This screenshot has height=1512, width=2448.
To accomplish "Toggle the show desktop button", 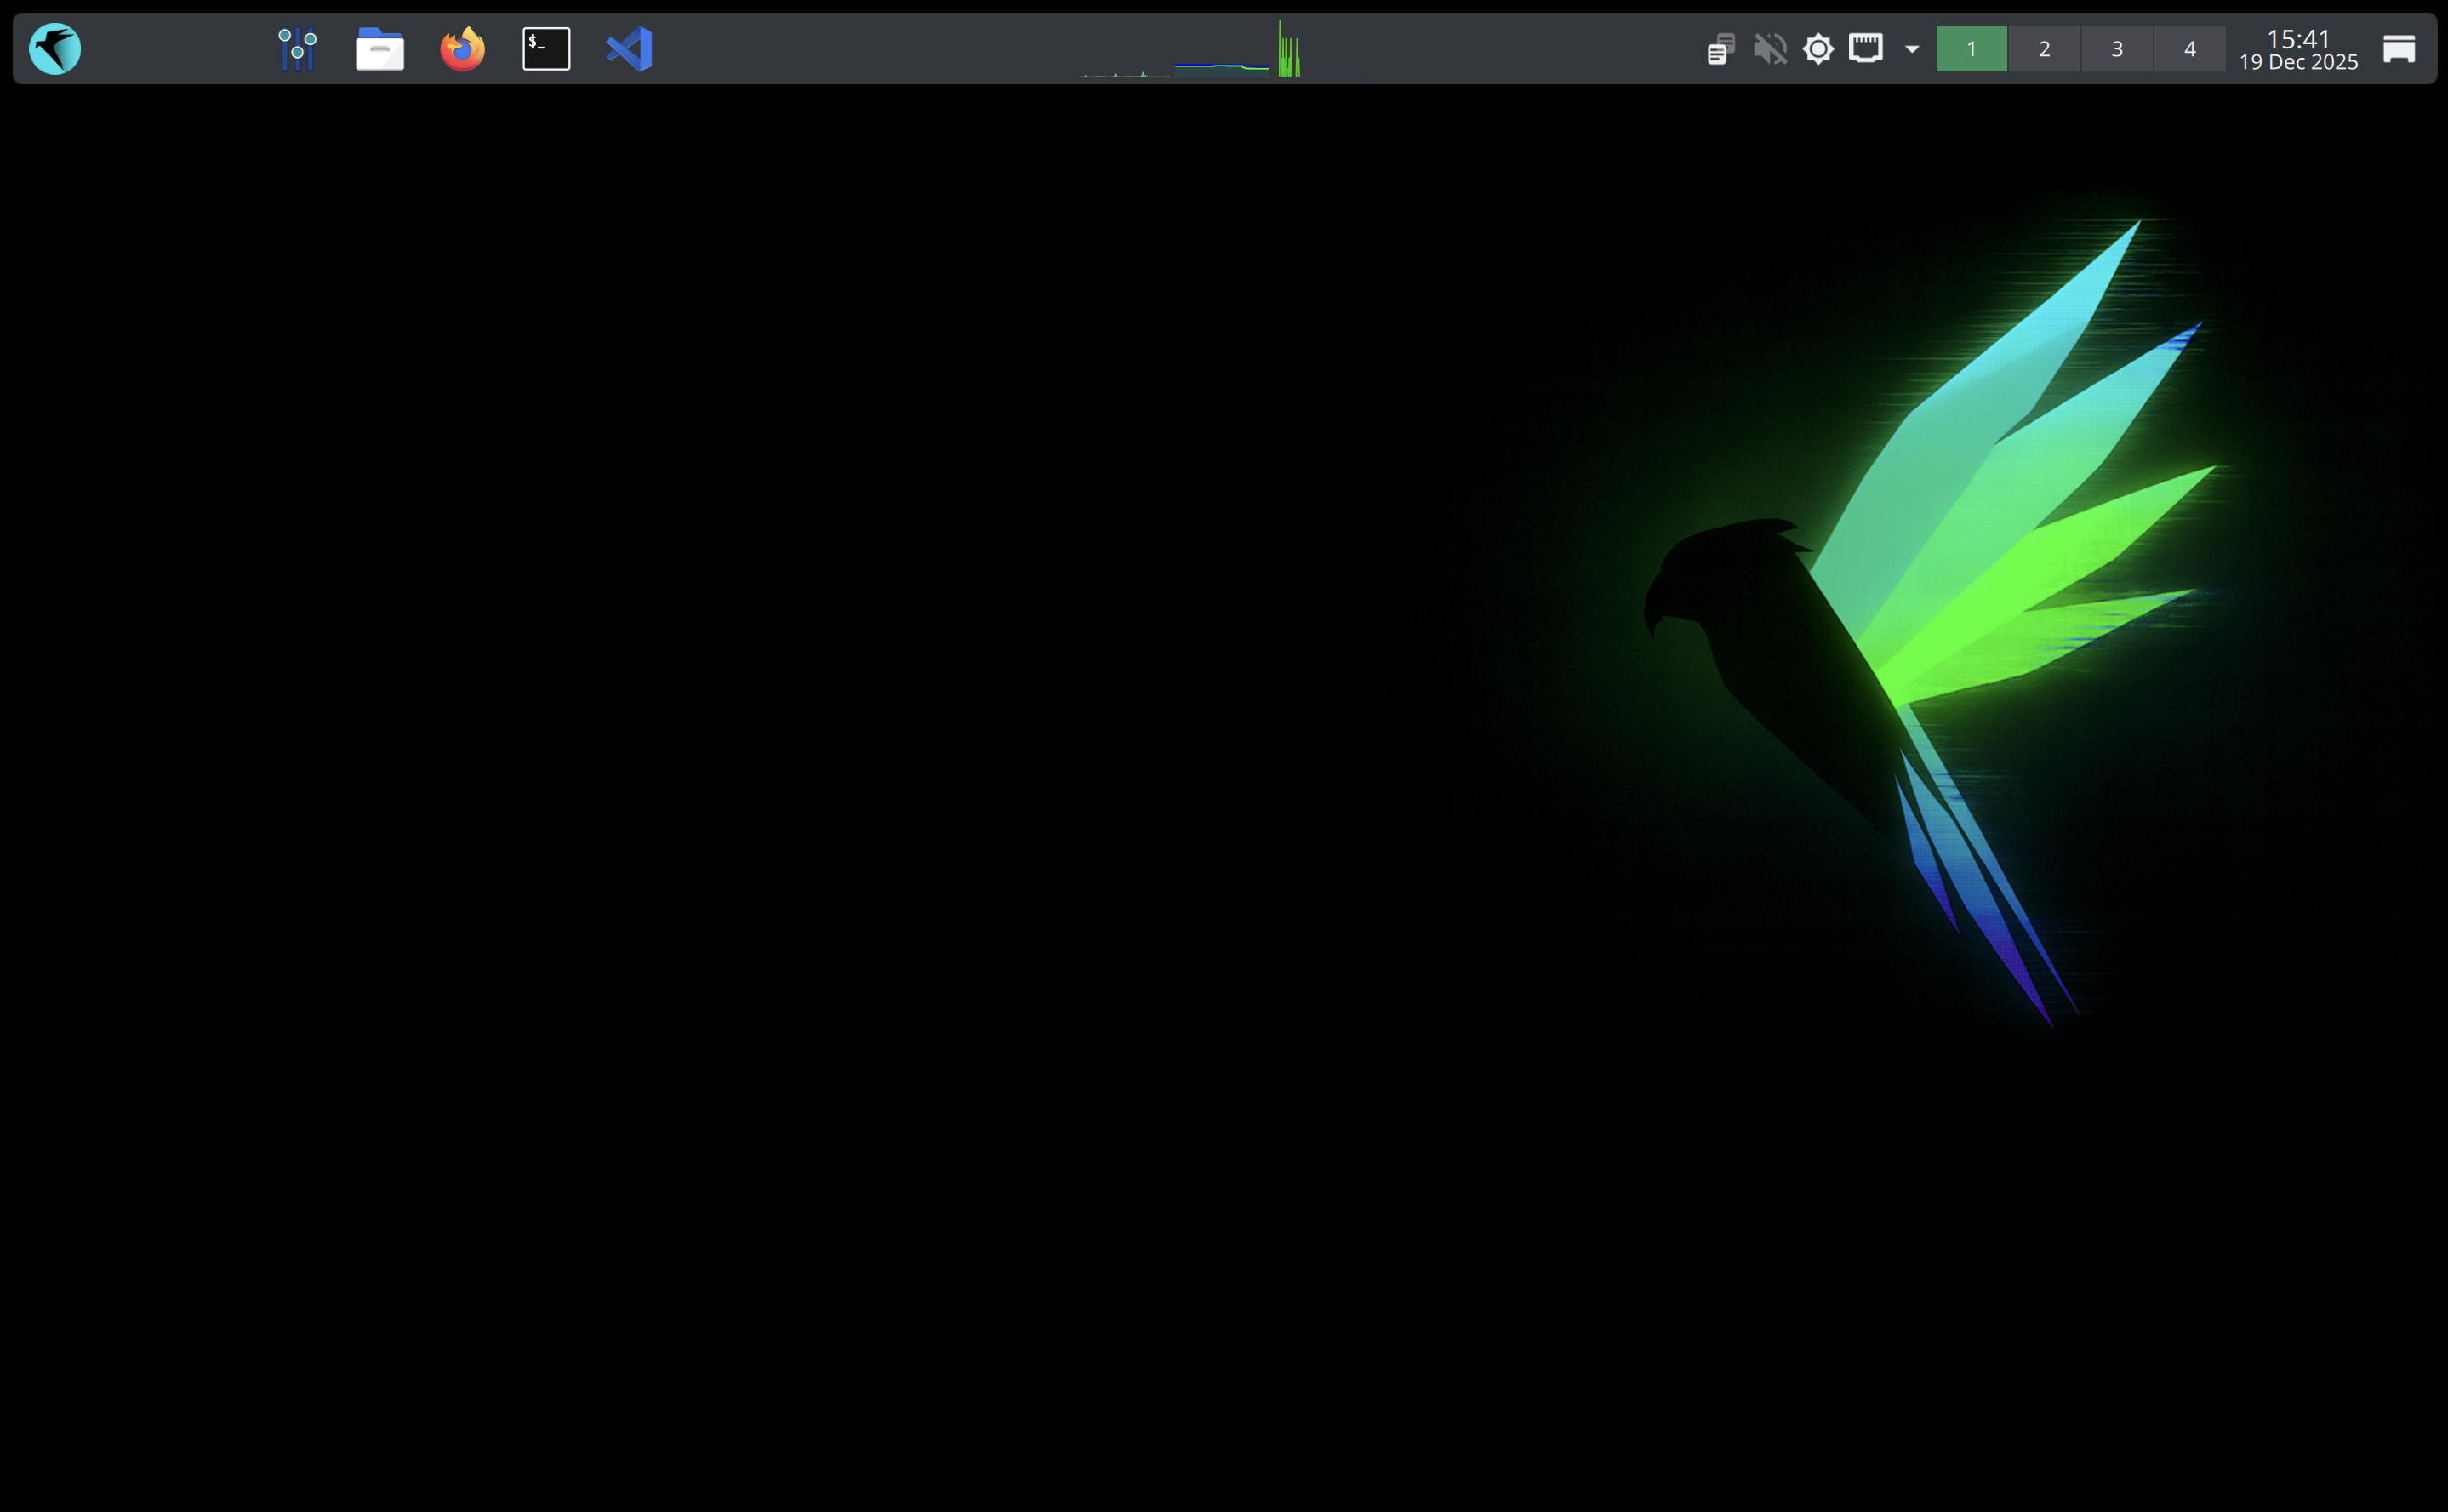I will click(x=2399, y=47).
